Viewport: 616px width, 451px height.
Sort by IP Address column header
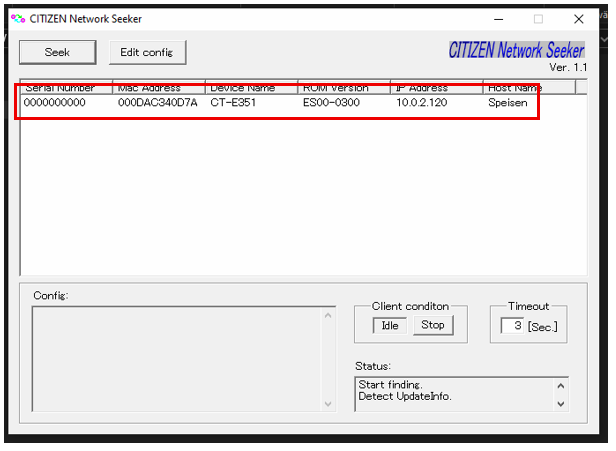[x=436, y=87]
